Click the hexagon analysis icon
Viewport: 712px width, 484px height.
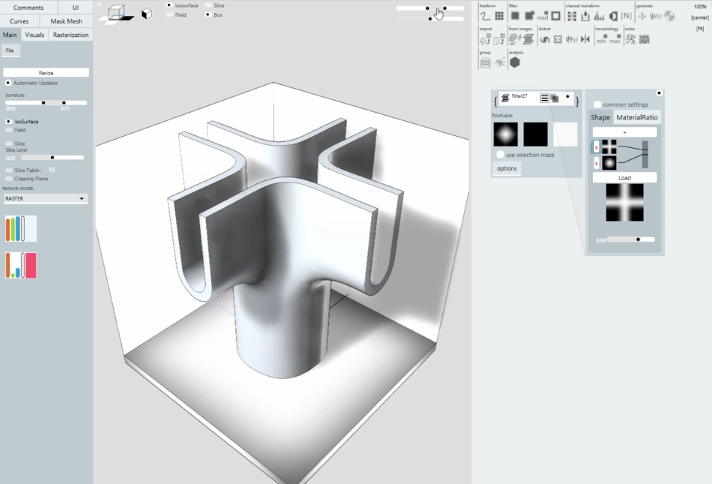coord(514,63)
